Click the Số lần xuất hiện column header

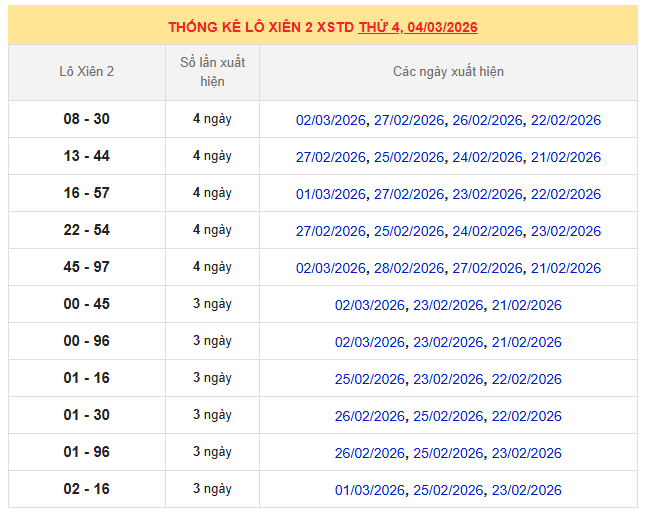[x=212, y=72]
